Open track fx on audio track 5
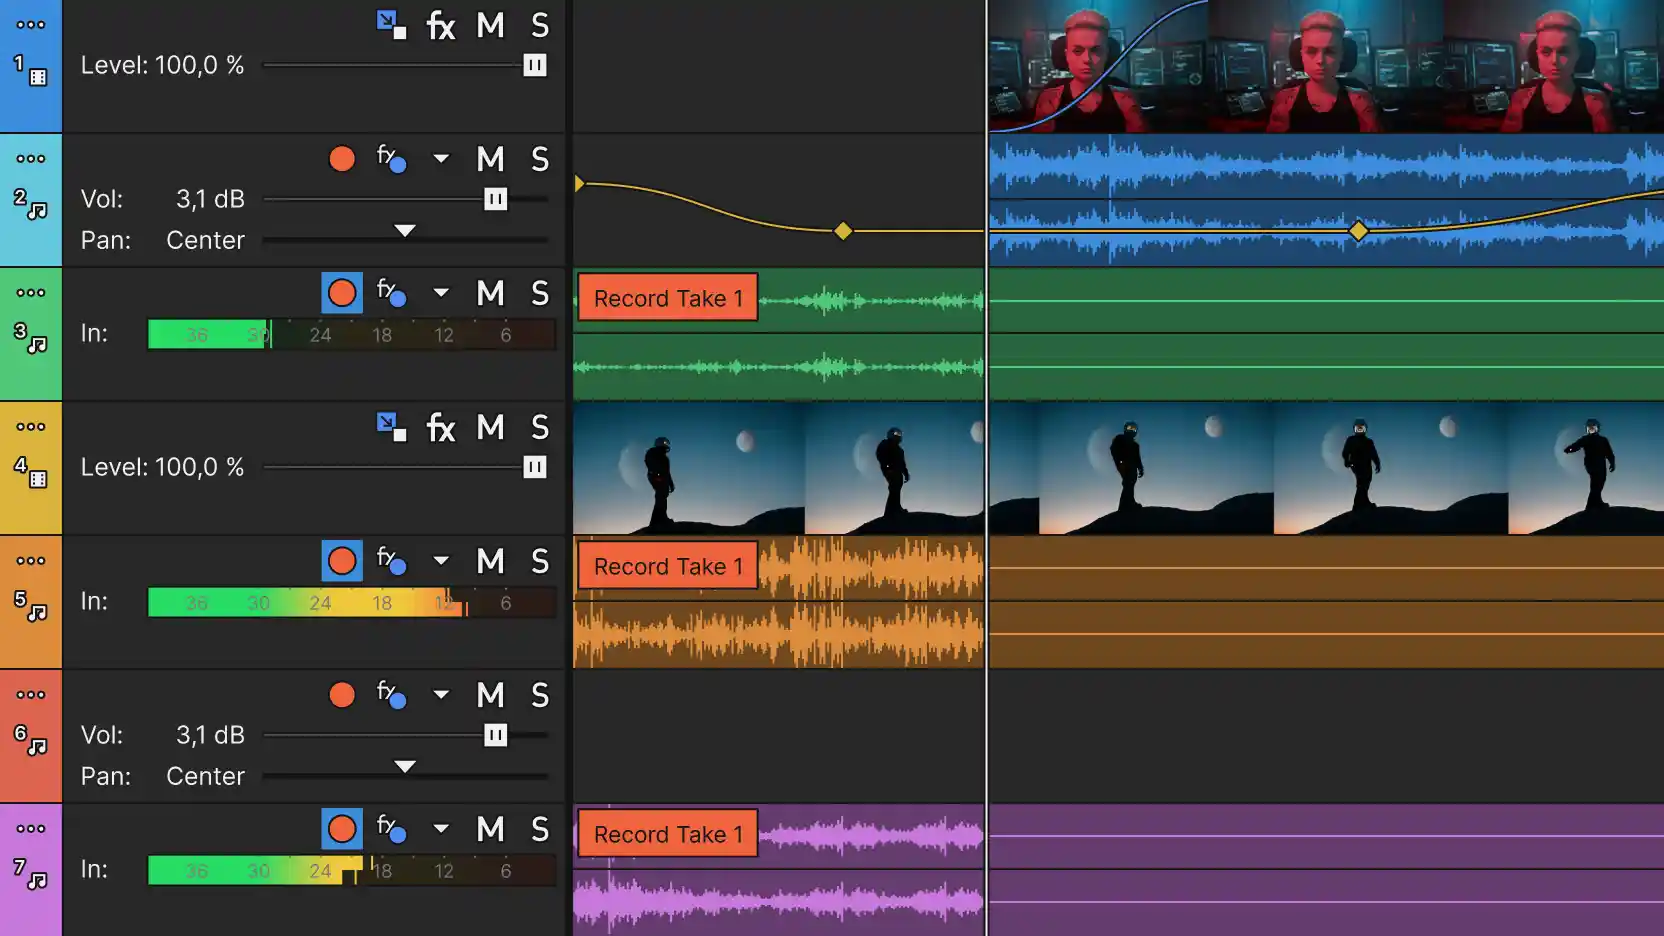The height and width of the screenshot is (936, 1664). (391, 561)
